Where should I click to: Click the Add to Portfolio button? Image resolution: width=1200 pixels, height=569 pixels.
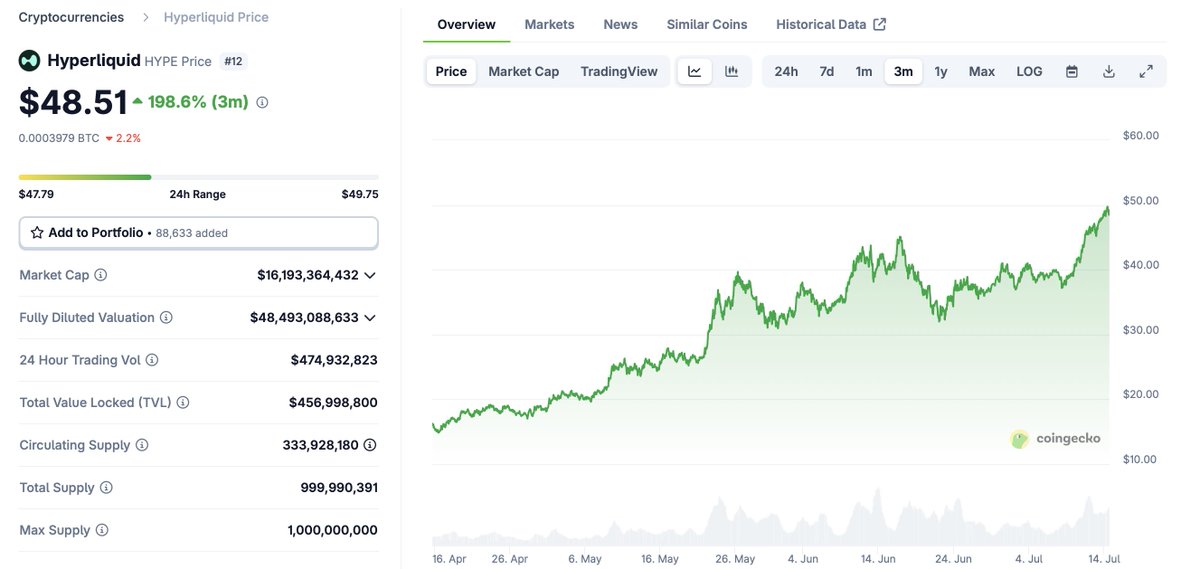coord(199,232)
